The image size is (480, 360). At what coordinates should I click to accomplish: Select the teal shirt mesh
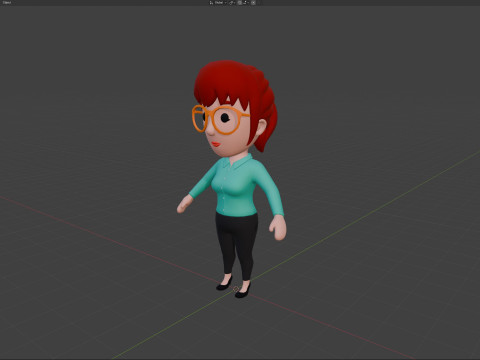click(x=238, y=188)
